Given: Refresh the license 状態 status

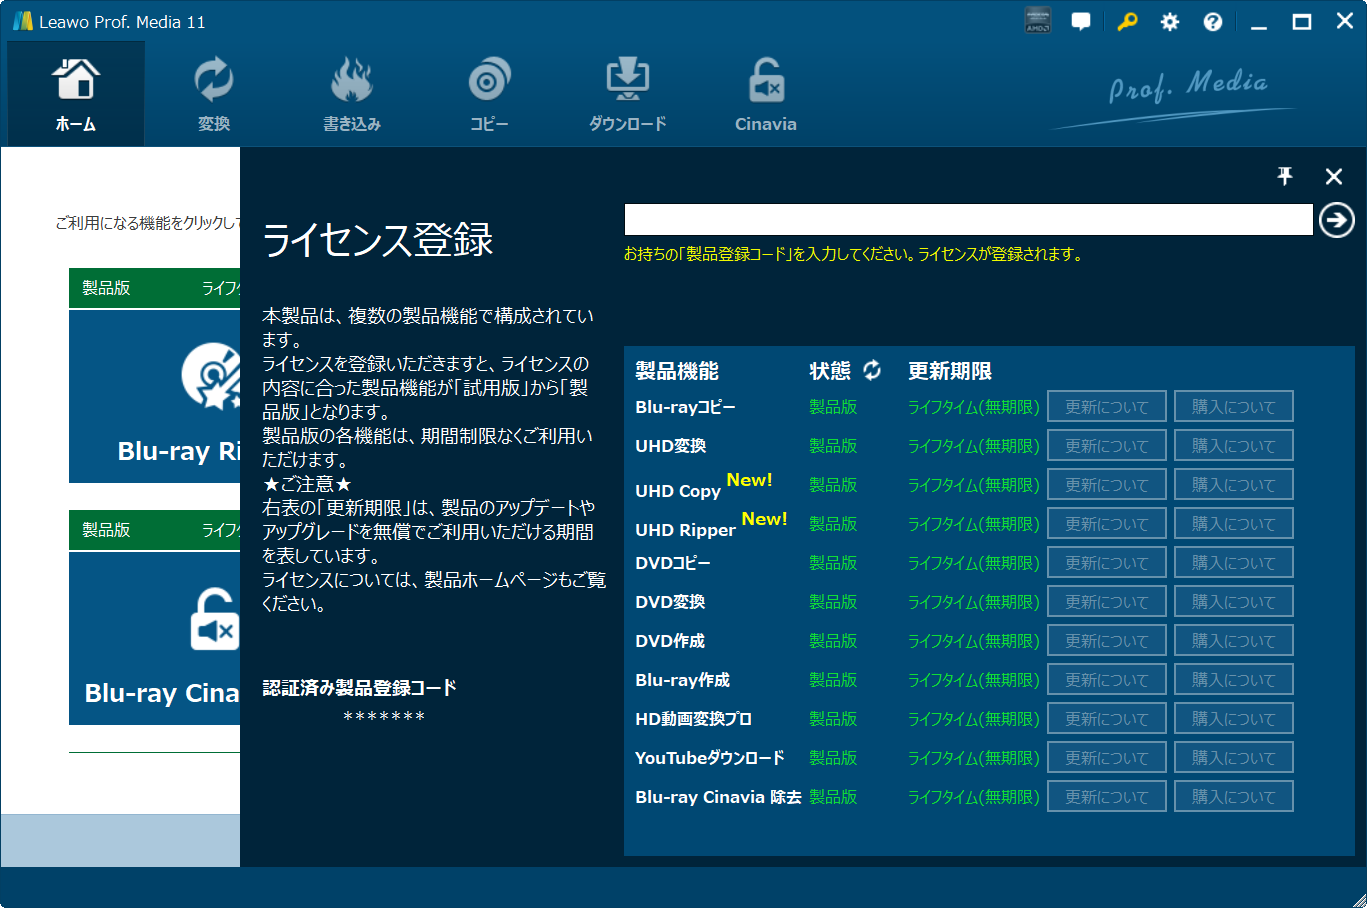Looking at the screenshot, I should 872,370.
